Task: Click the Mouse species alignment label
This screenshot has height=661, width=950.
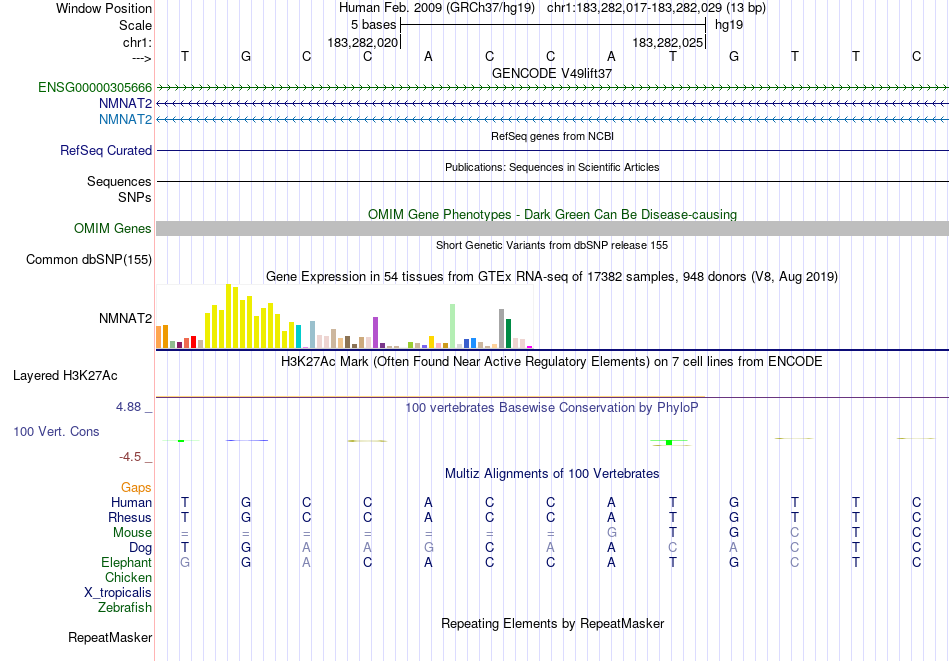Action: pos(133,533)
